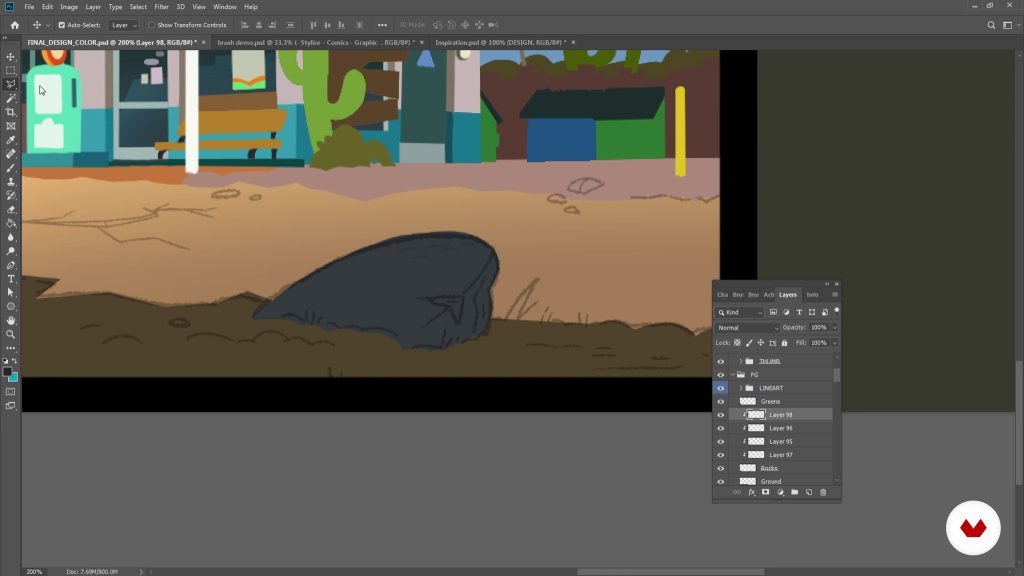Create a new group folder in Layers
Viewport: 1024px width, 576px height.
(x=794, y=492)
